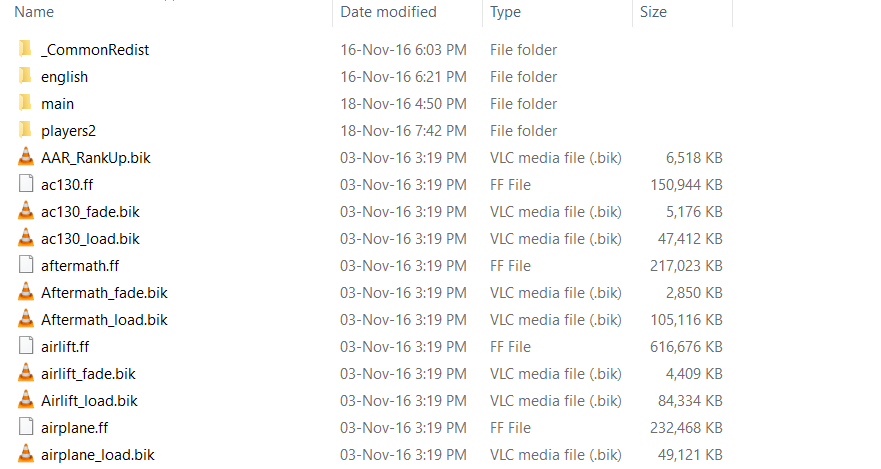Click the VLC icon next to Aftermath_load.bik
The width and height of the screenshot is (881, 469).
pos(26,320)
